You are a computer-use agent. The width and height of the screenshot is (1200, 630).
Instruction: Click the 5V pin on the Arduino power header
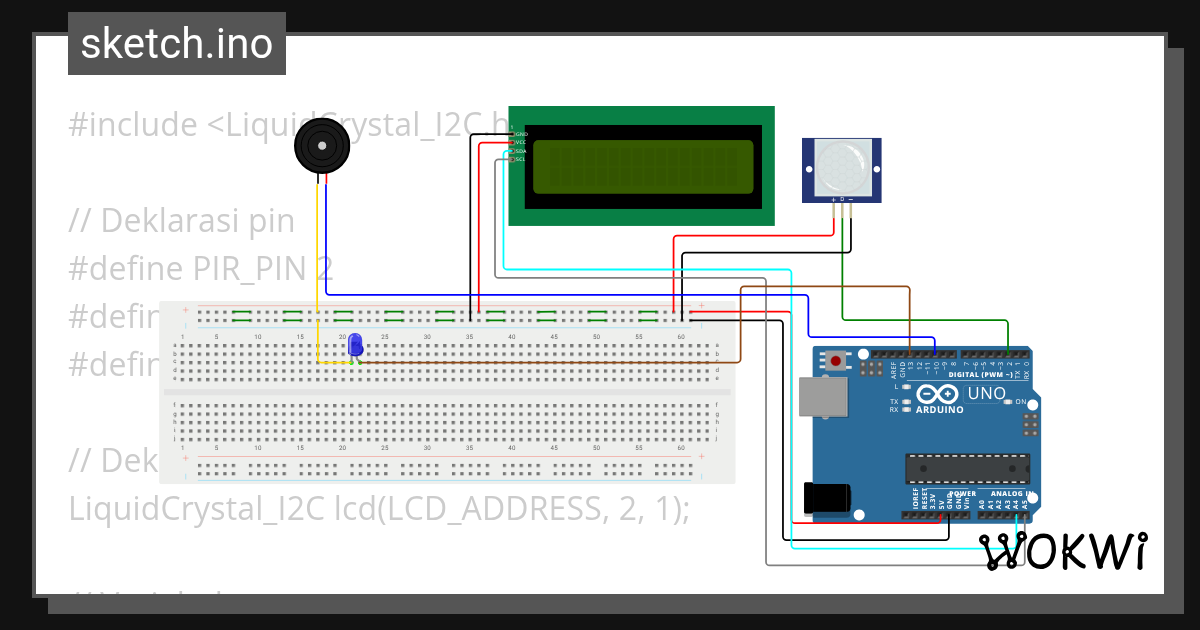pyautogui.click(x=940, y=516)
